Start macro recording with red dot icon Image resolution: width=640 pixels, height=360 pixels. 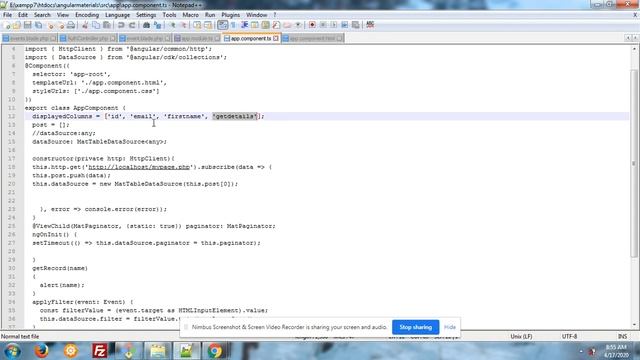(312, 25)
